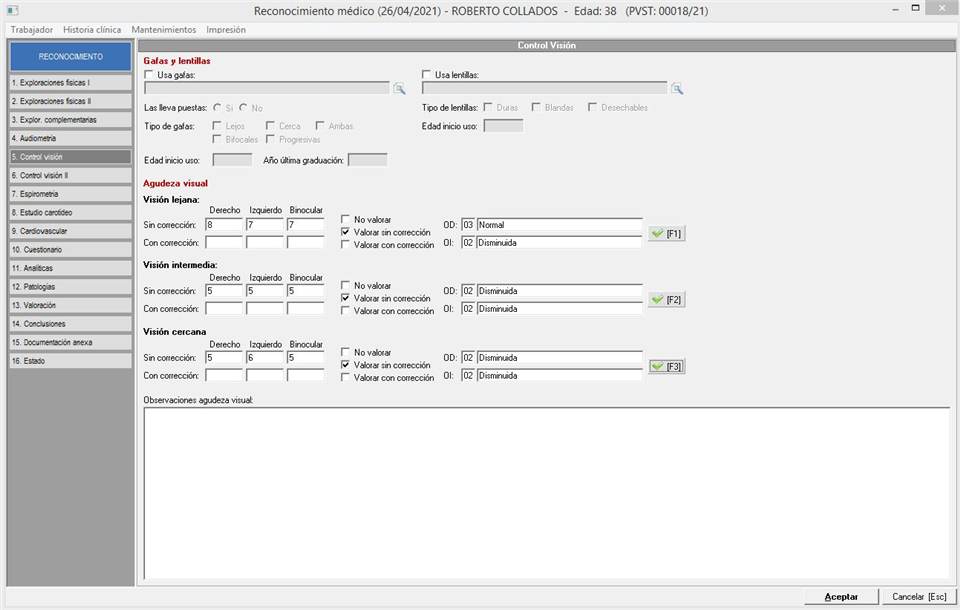
Task: Click the search icon beside the glasses field
Action: tap(399, 89)
